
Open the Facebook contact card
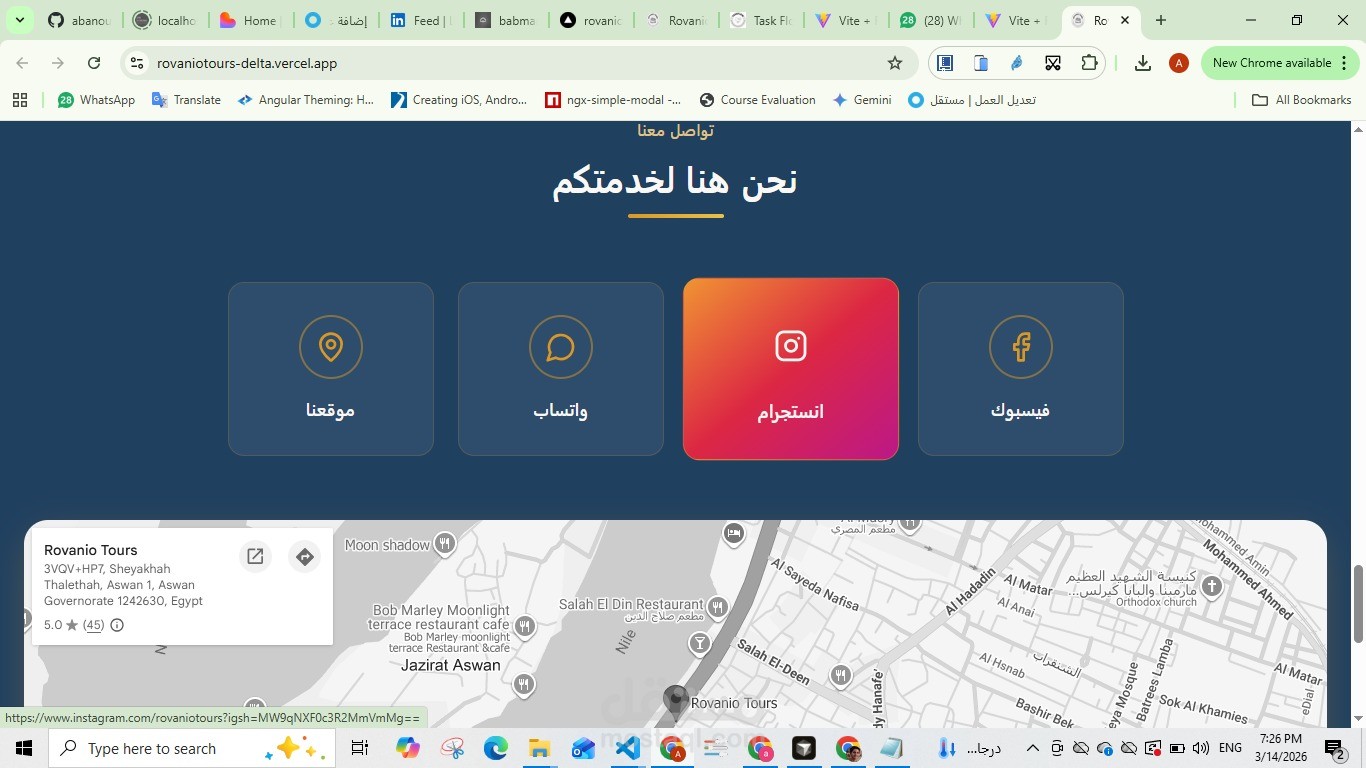[x=1021, y=369]
